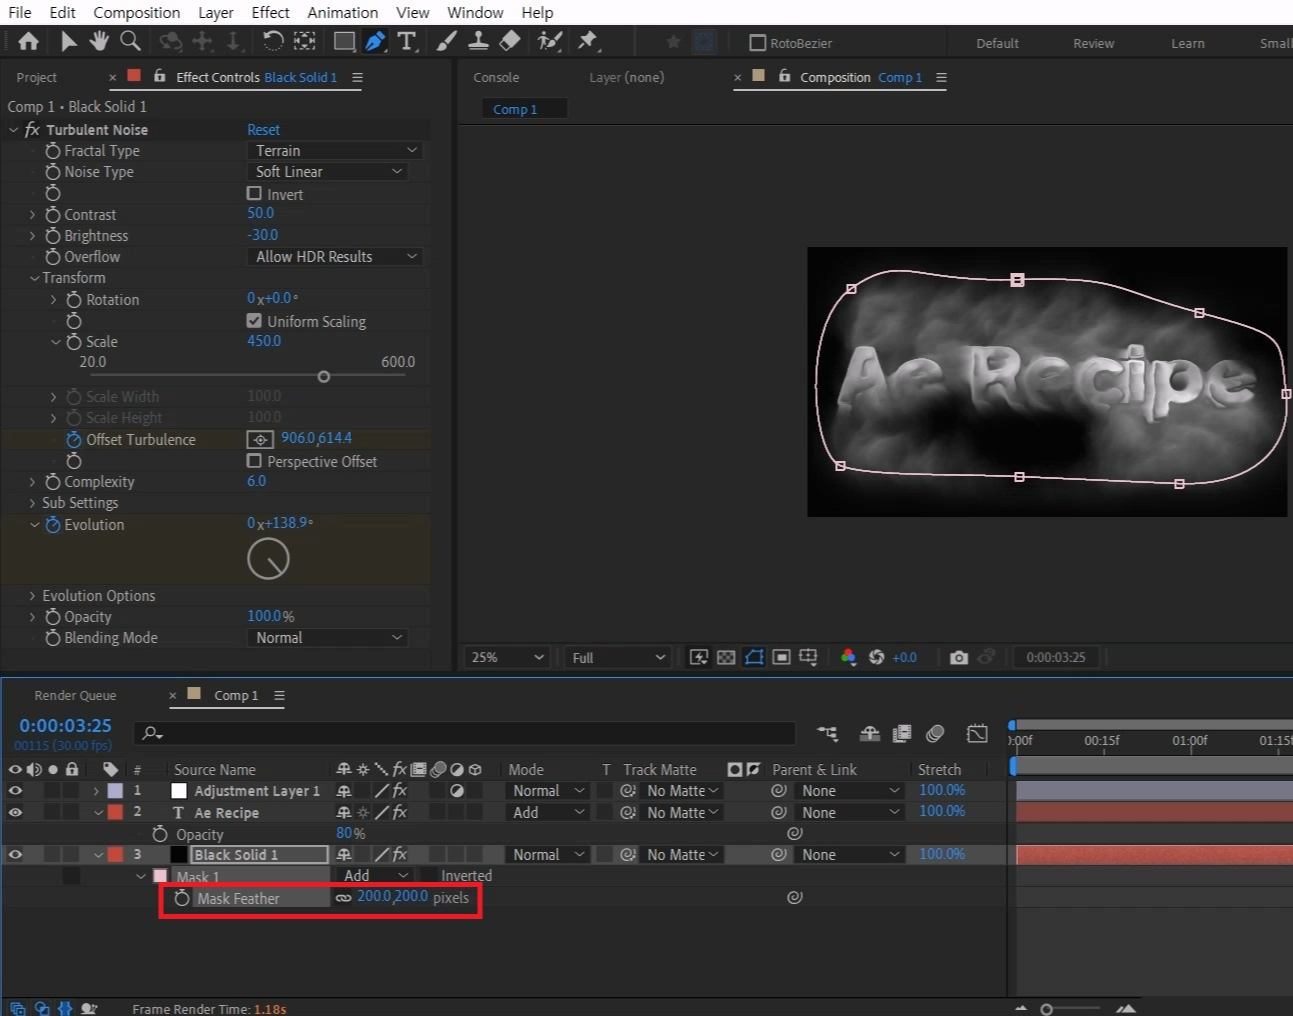1293x1016 pixels.
Task: Click the Black Solid 1 color swatch
Action: click(x=179, y=854)
